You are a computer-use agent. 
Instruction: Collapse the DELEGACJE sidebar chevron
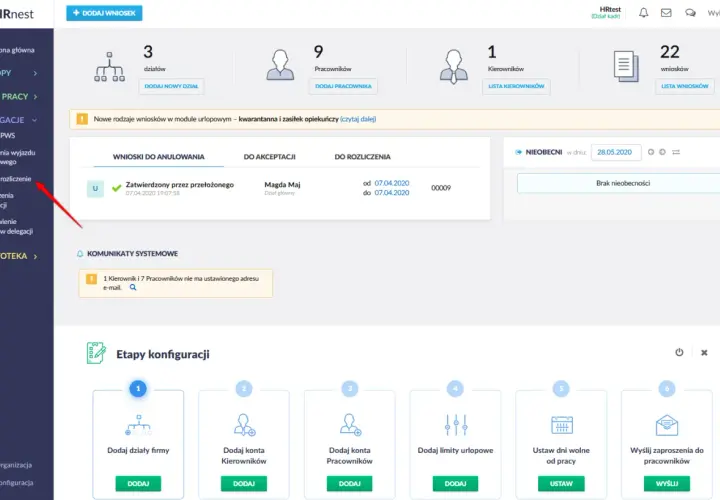click(34, 120)
